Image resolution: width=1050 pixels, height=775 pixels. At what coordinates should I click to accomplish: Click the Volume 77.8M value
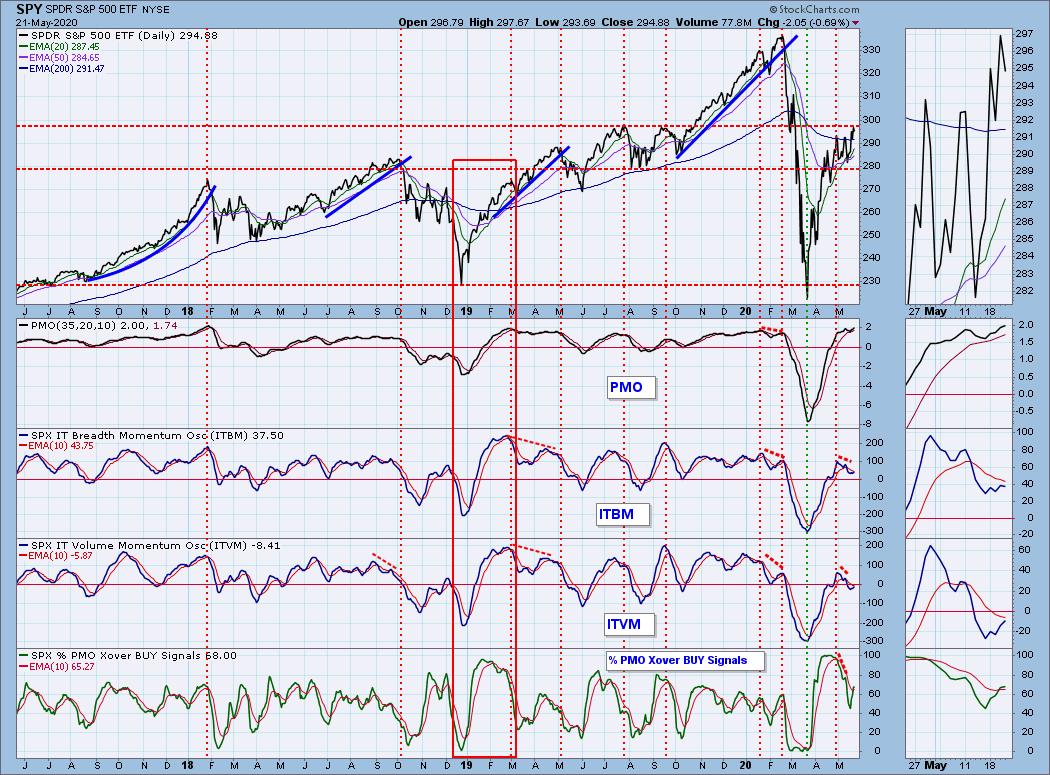[713, 22]
